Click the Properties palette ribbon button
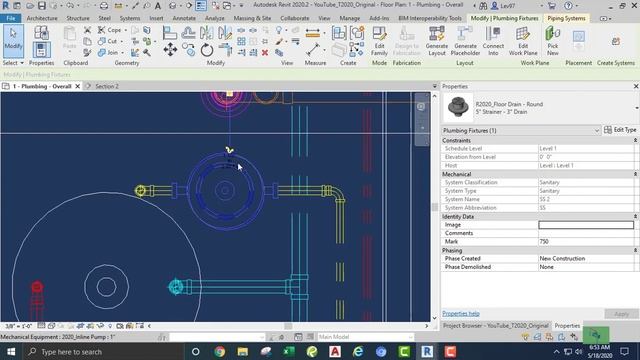Image resolution: width=640 pixels, height=360 pixels. pos(41,50)
